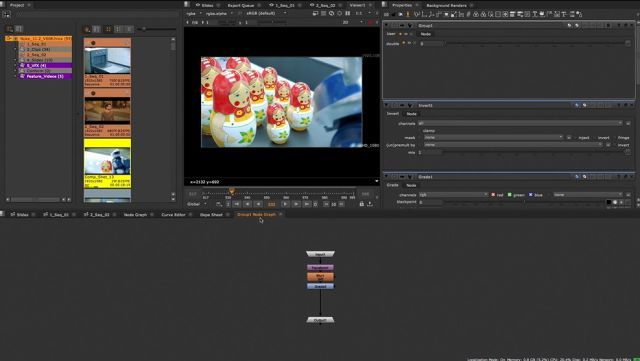
Task: Click the circular icon next to the pause icon in the viewer toolbar
Action: (339, 13)
